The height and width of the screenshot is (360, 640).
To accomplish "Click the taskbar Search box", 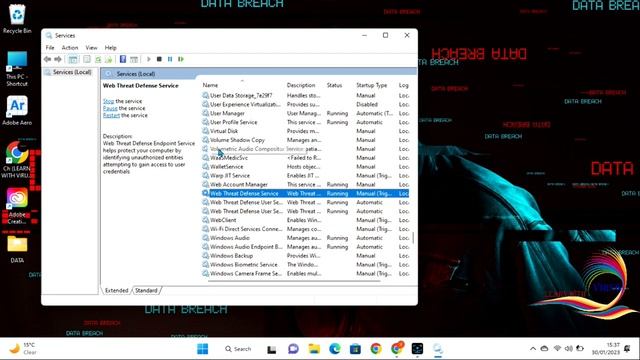I will [238, 349].
